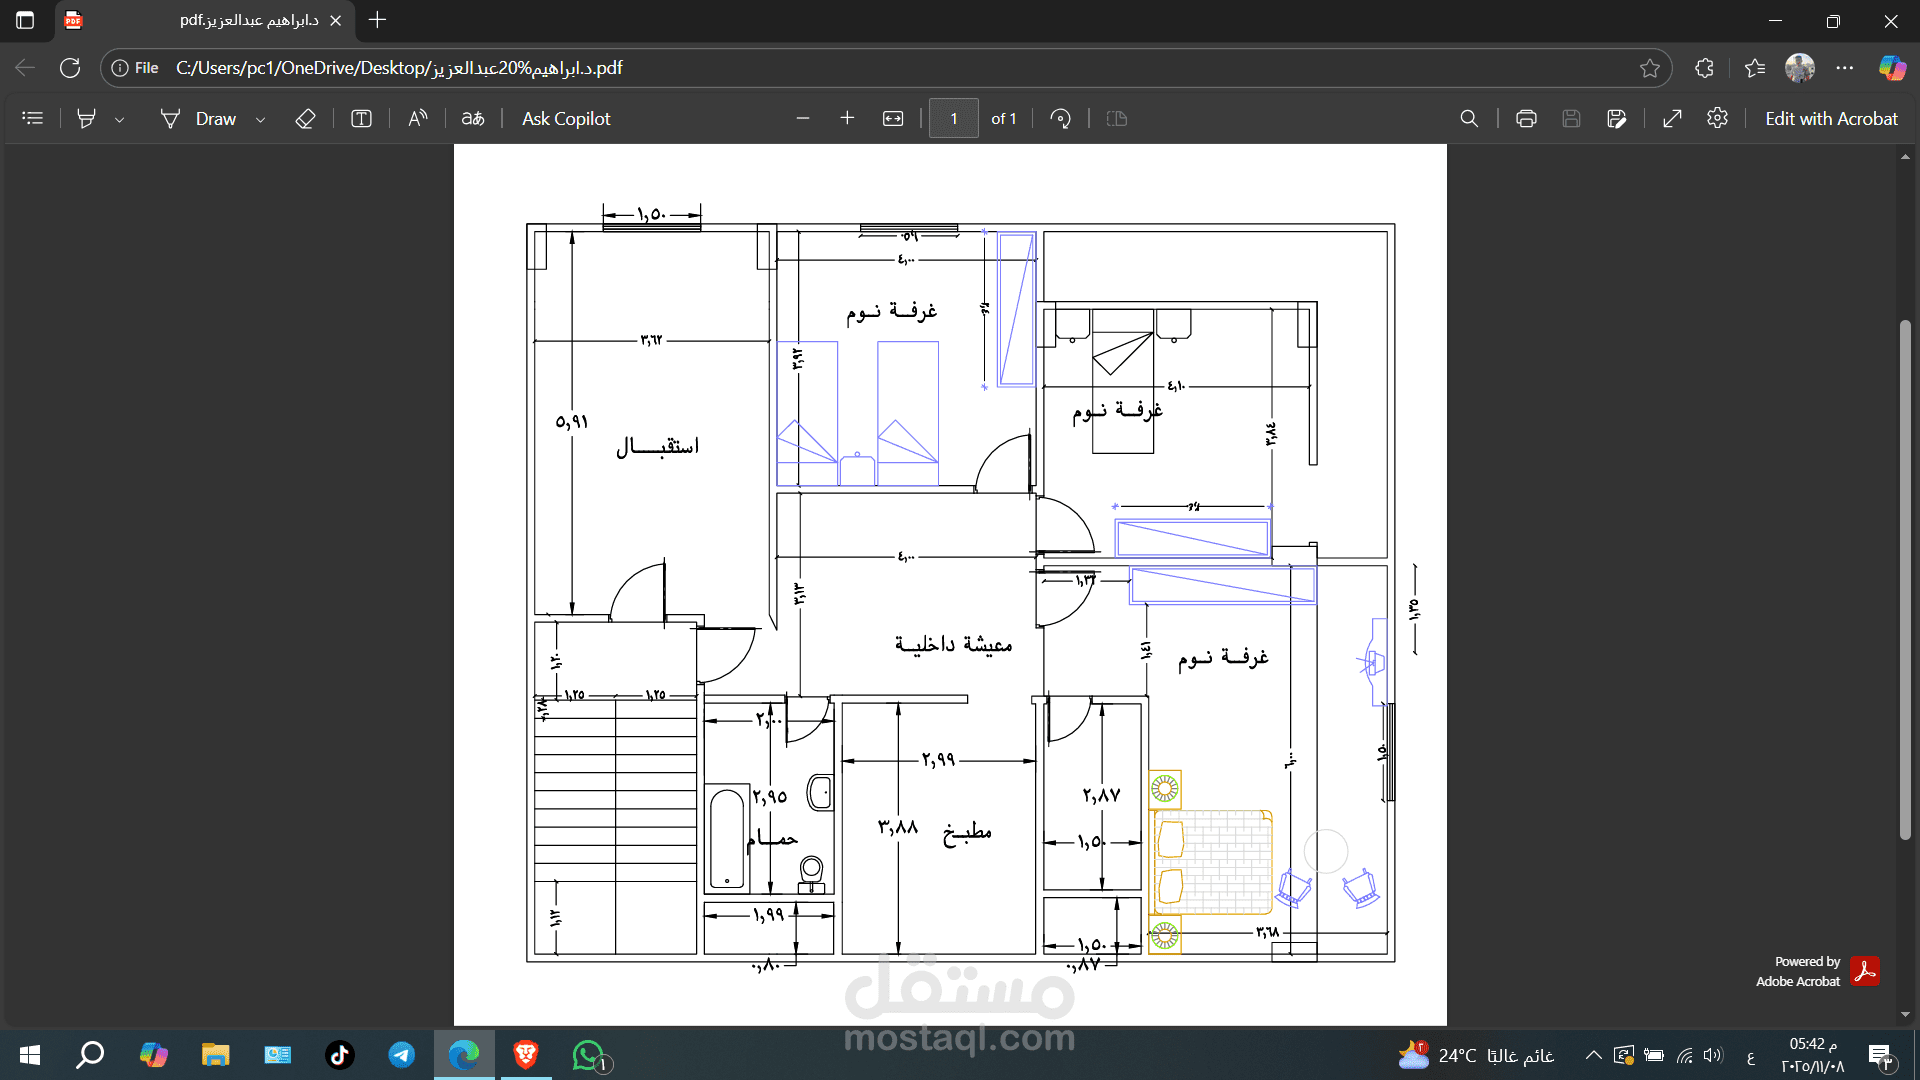Activate the Draw tool
1920x1080 pixels.
click(x=198, y=118)
